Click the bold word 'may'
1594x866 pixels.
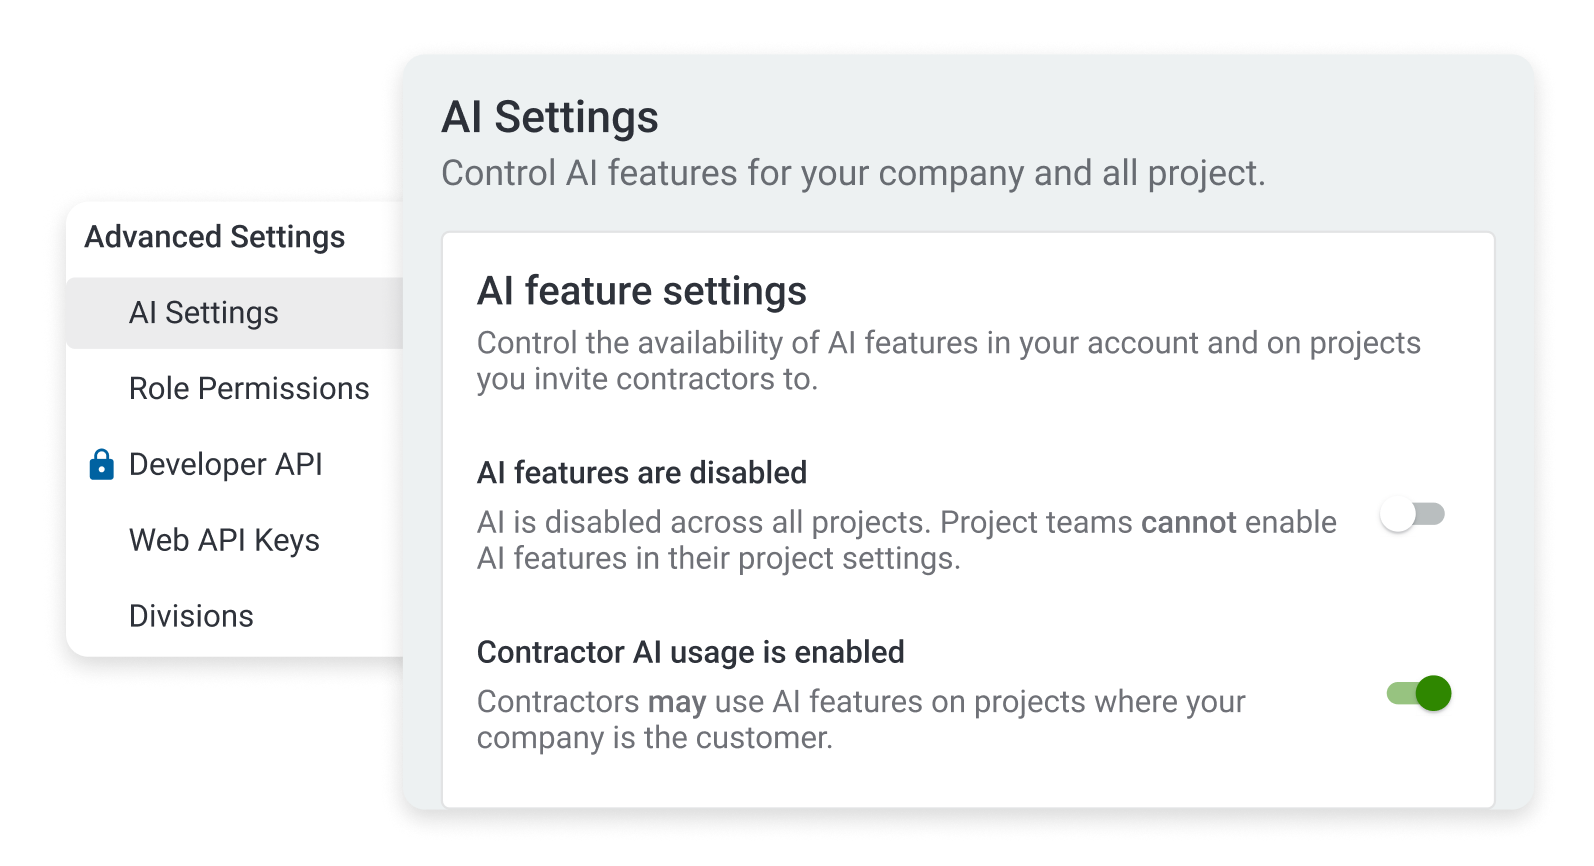click(677, 703)
